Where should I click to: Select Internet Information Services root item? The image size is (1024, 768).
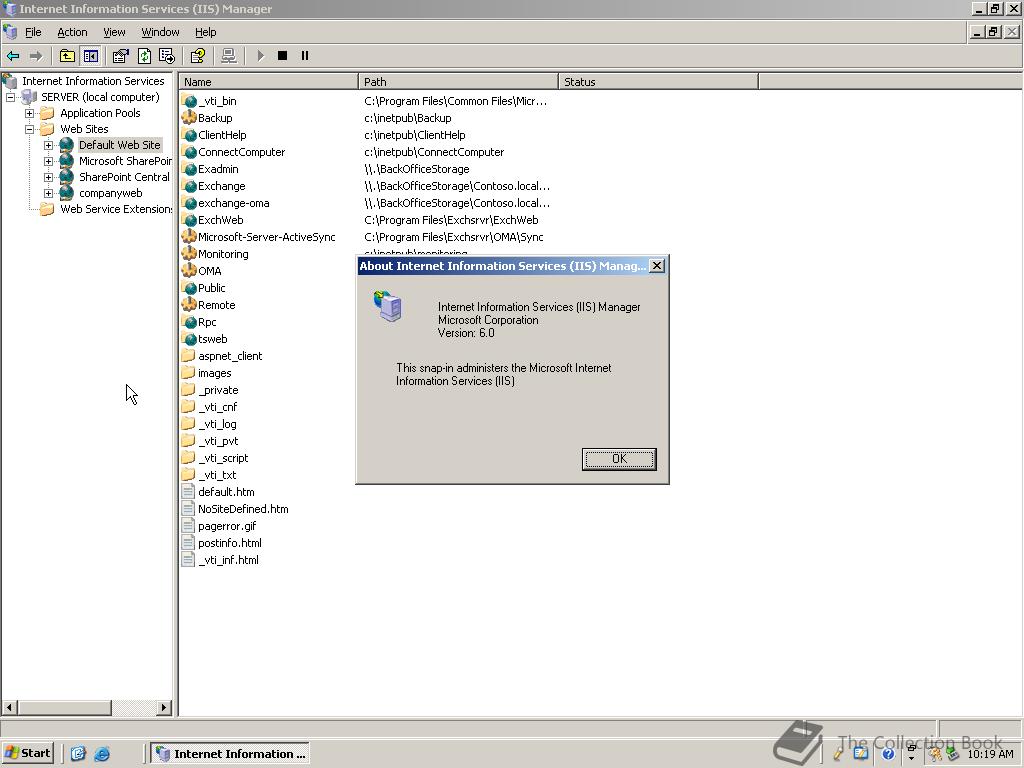point(93,81)
